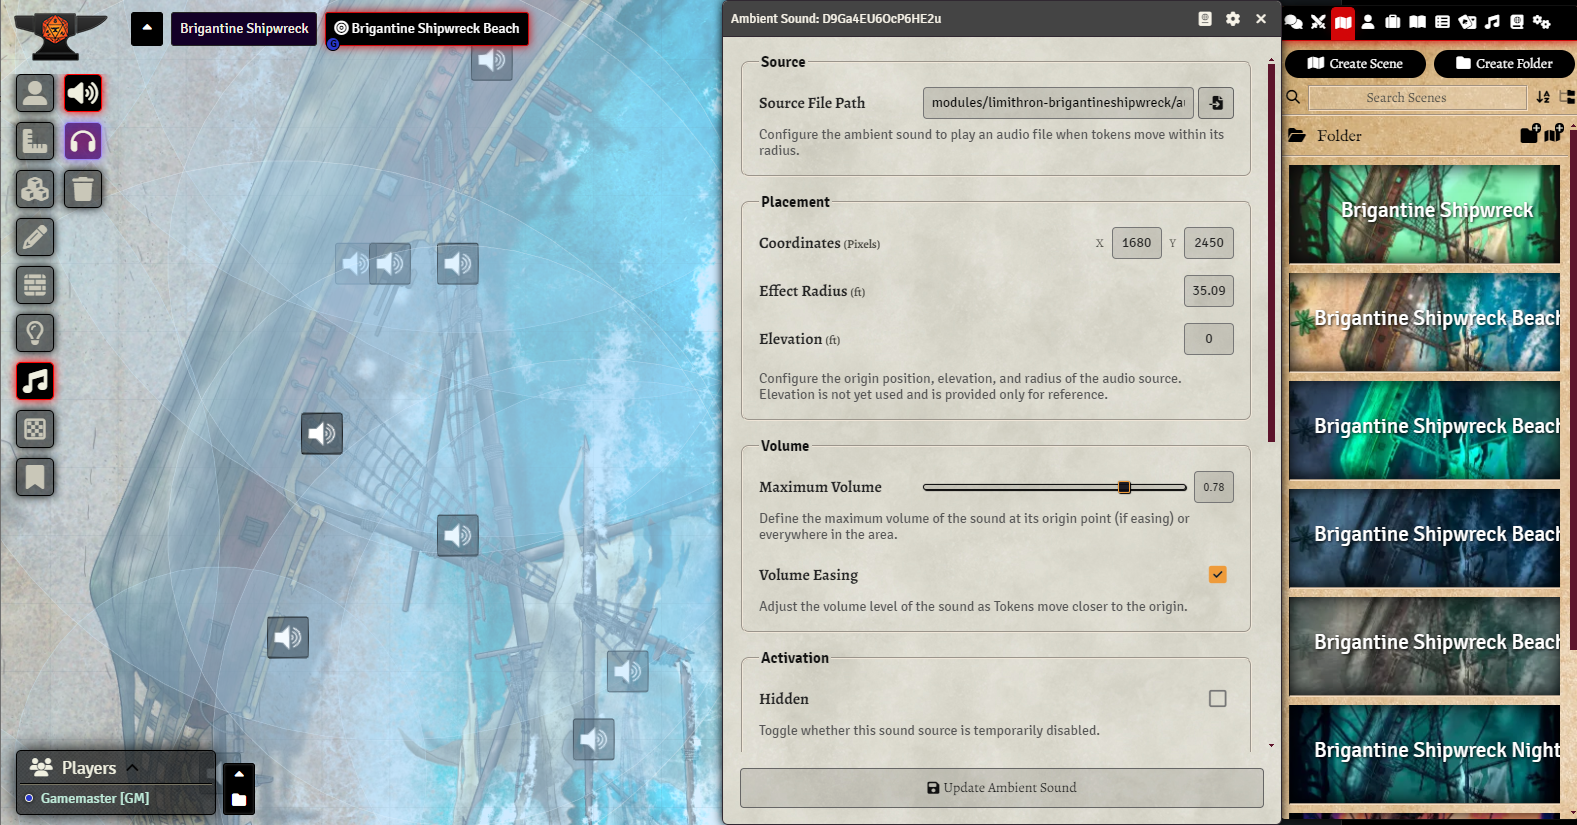Select the Brigantine Shipwreck Beach scene tab

pos(427,28)
